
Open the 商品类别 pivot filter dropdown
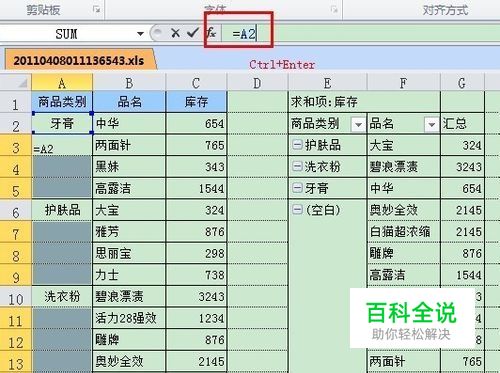tap(358, 125)
